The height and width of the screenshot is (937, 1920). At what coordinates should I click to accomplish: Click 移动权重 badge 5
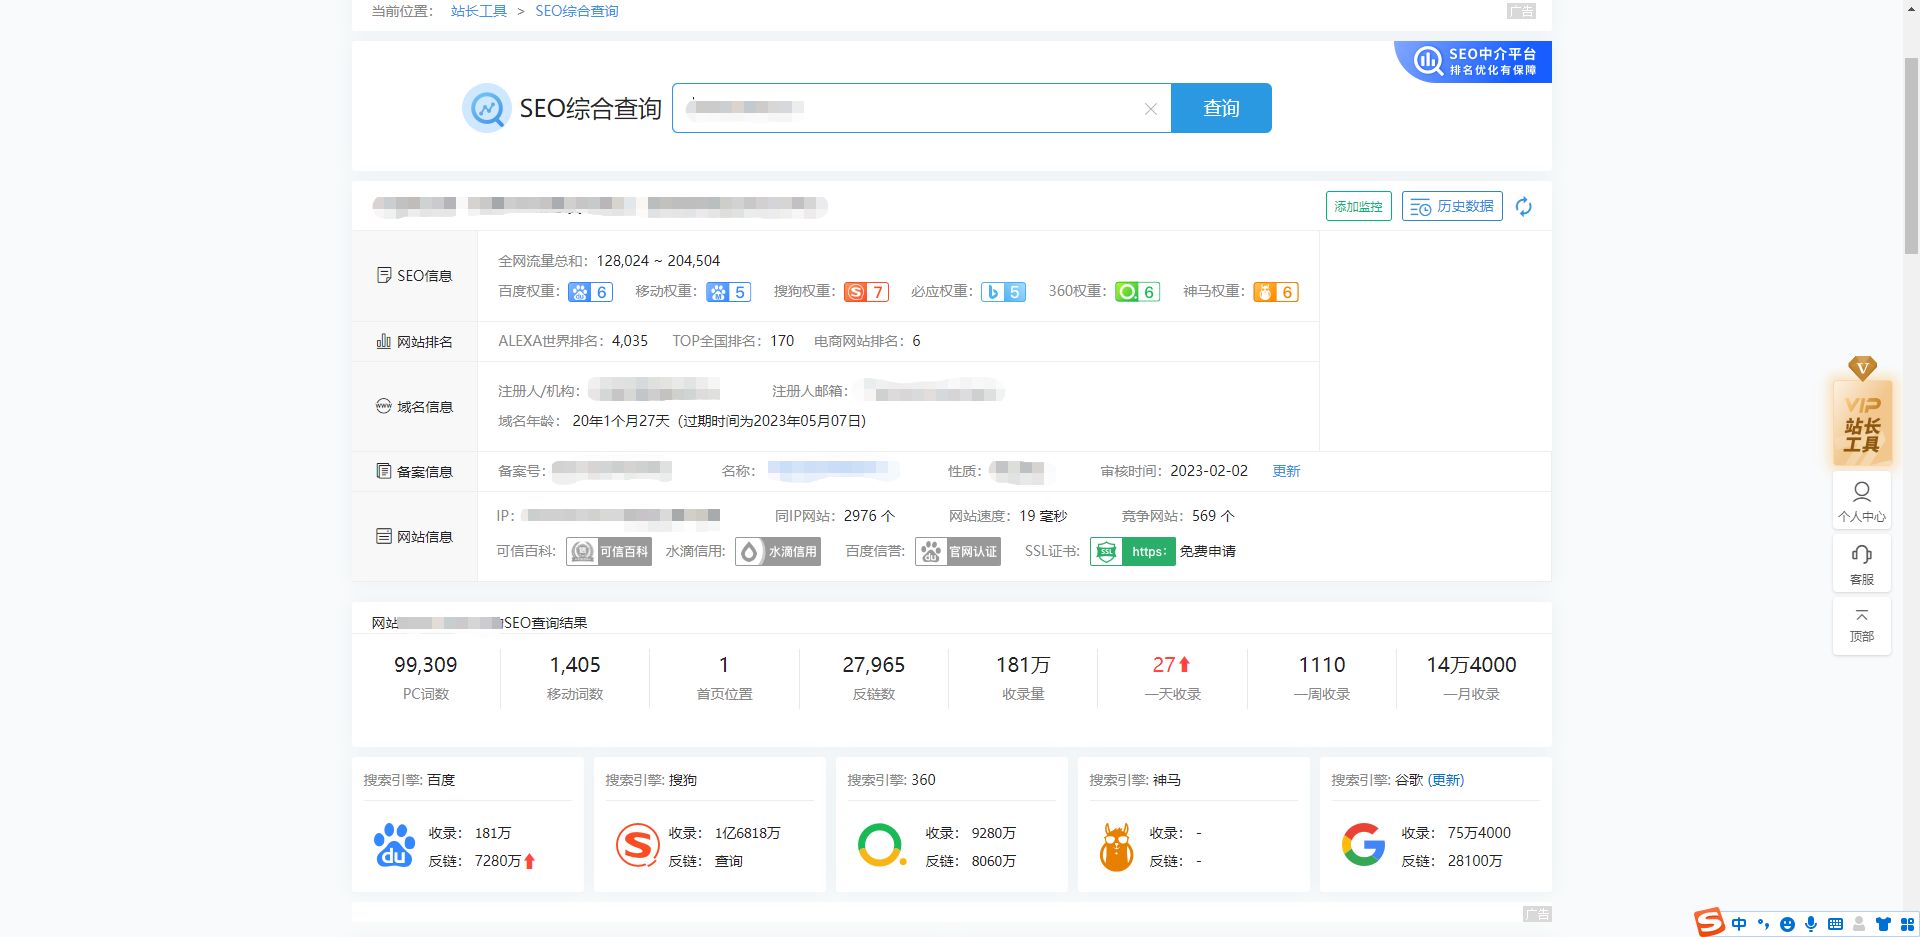click(728, 292)
